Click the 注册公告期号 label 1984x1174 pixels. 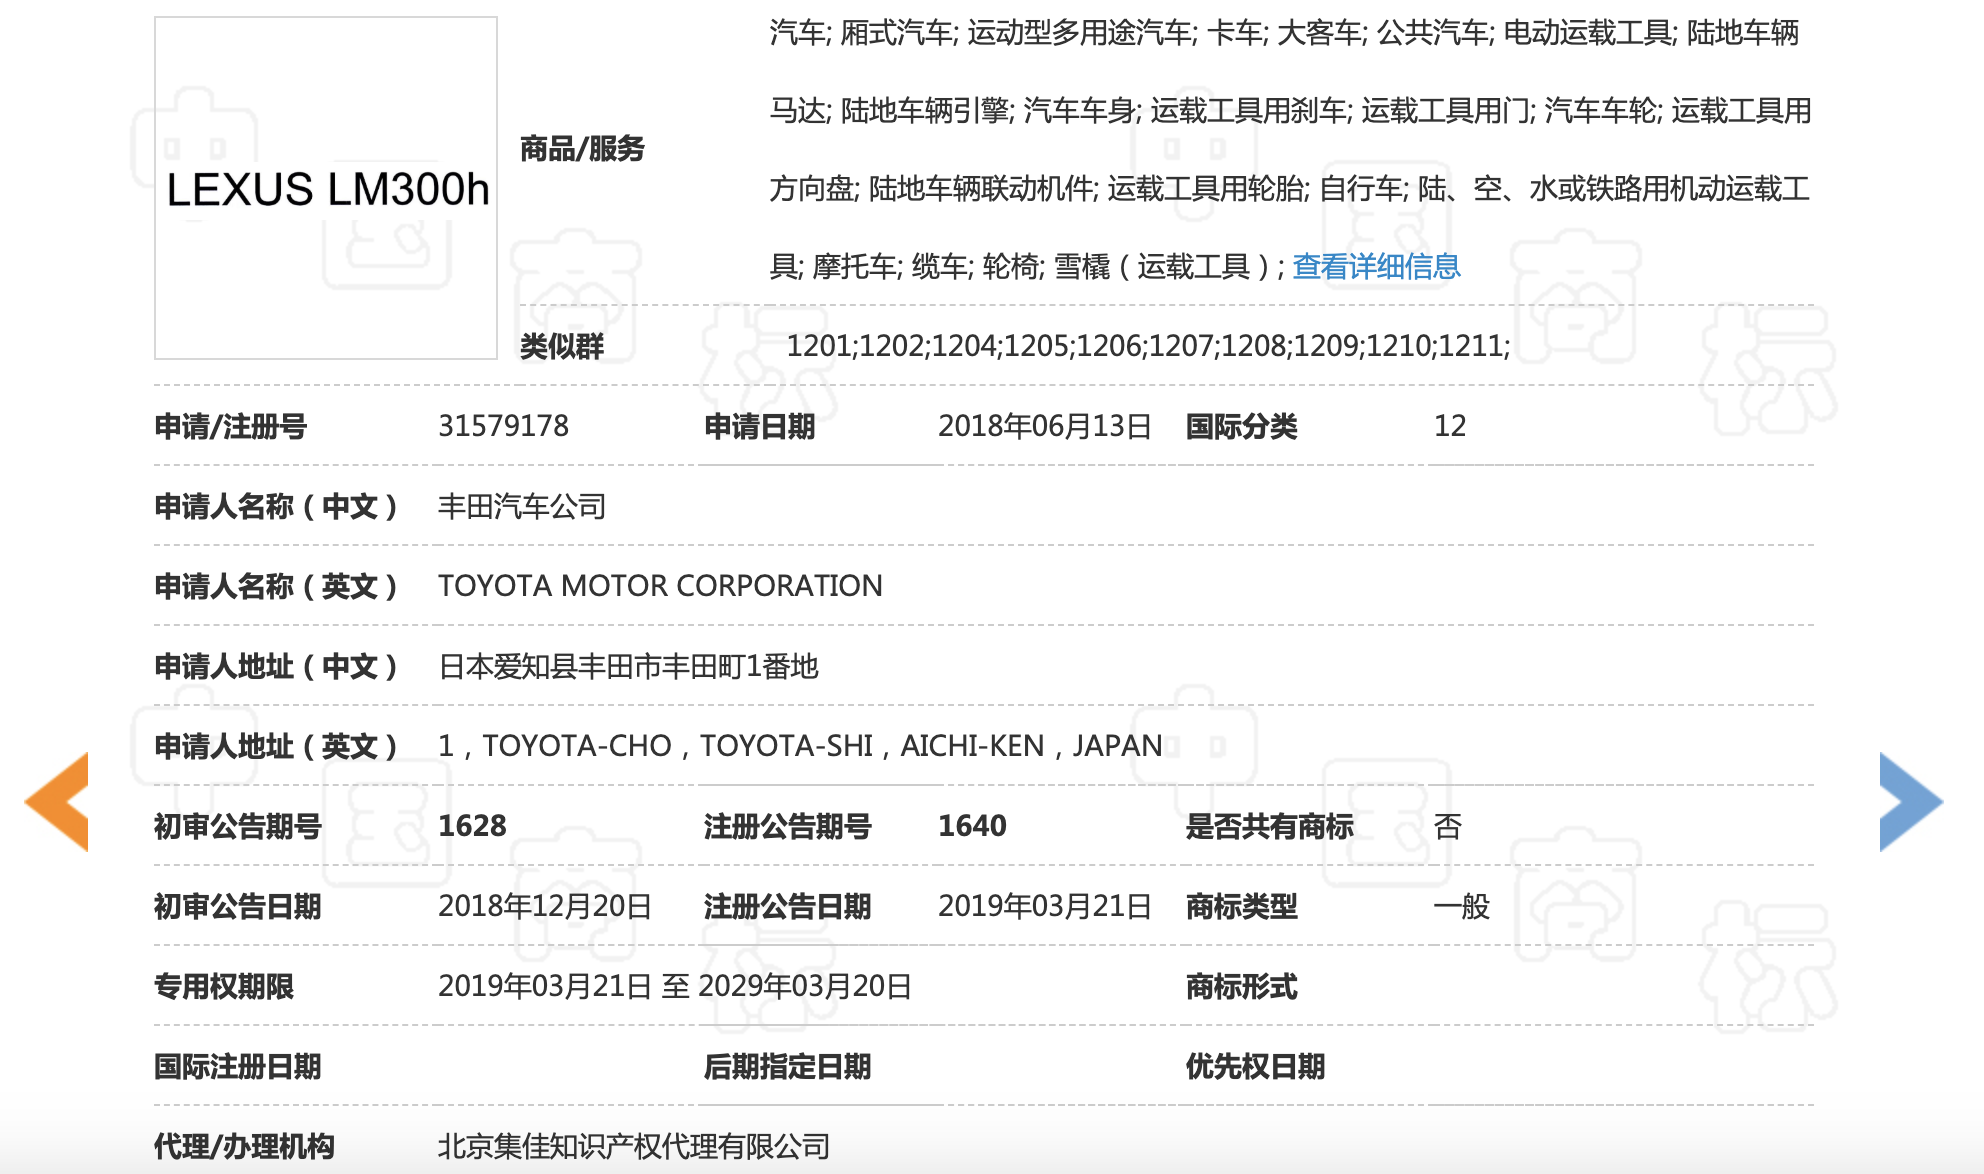788,826
